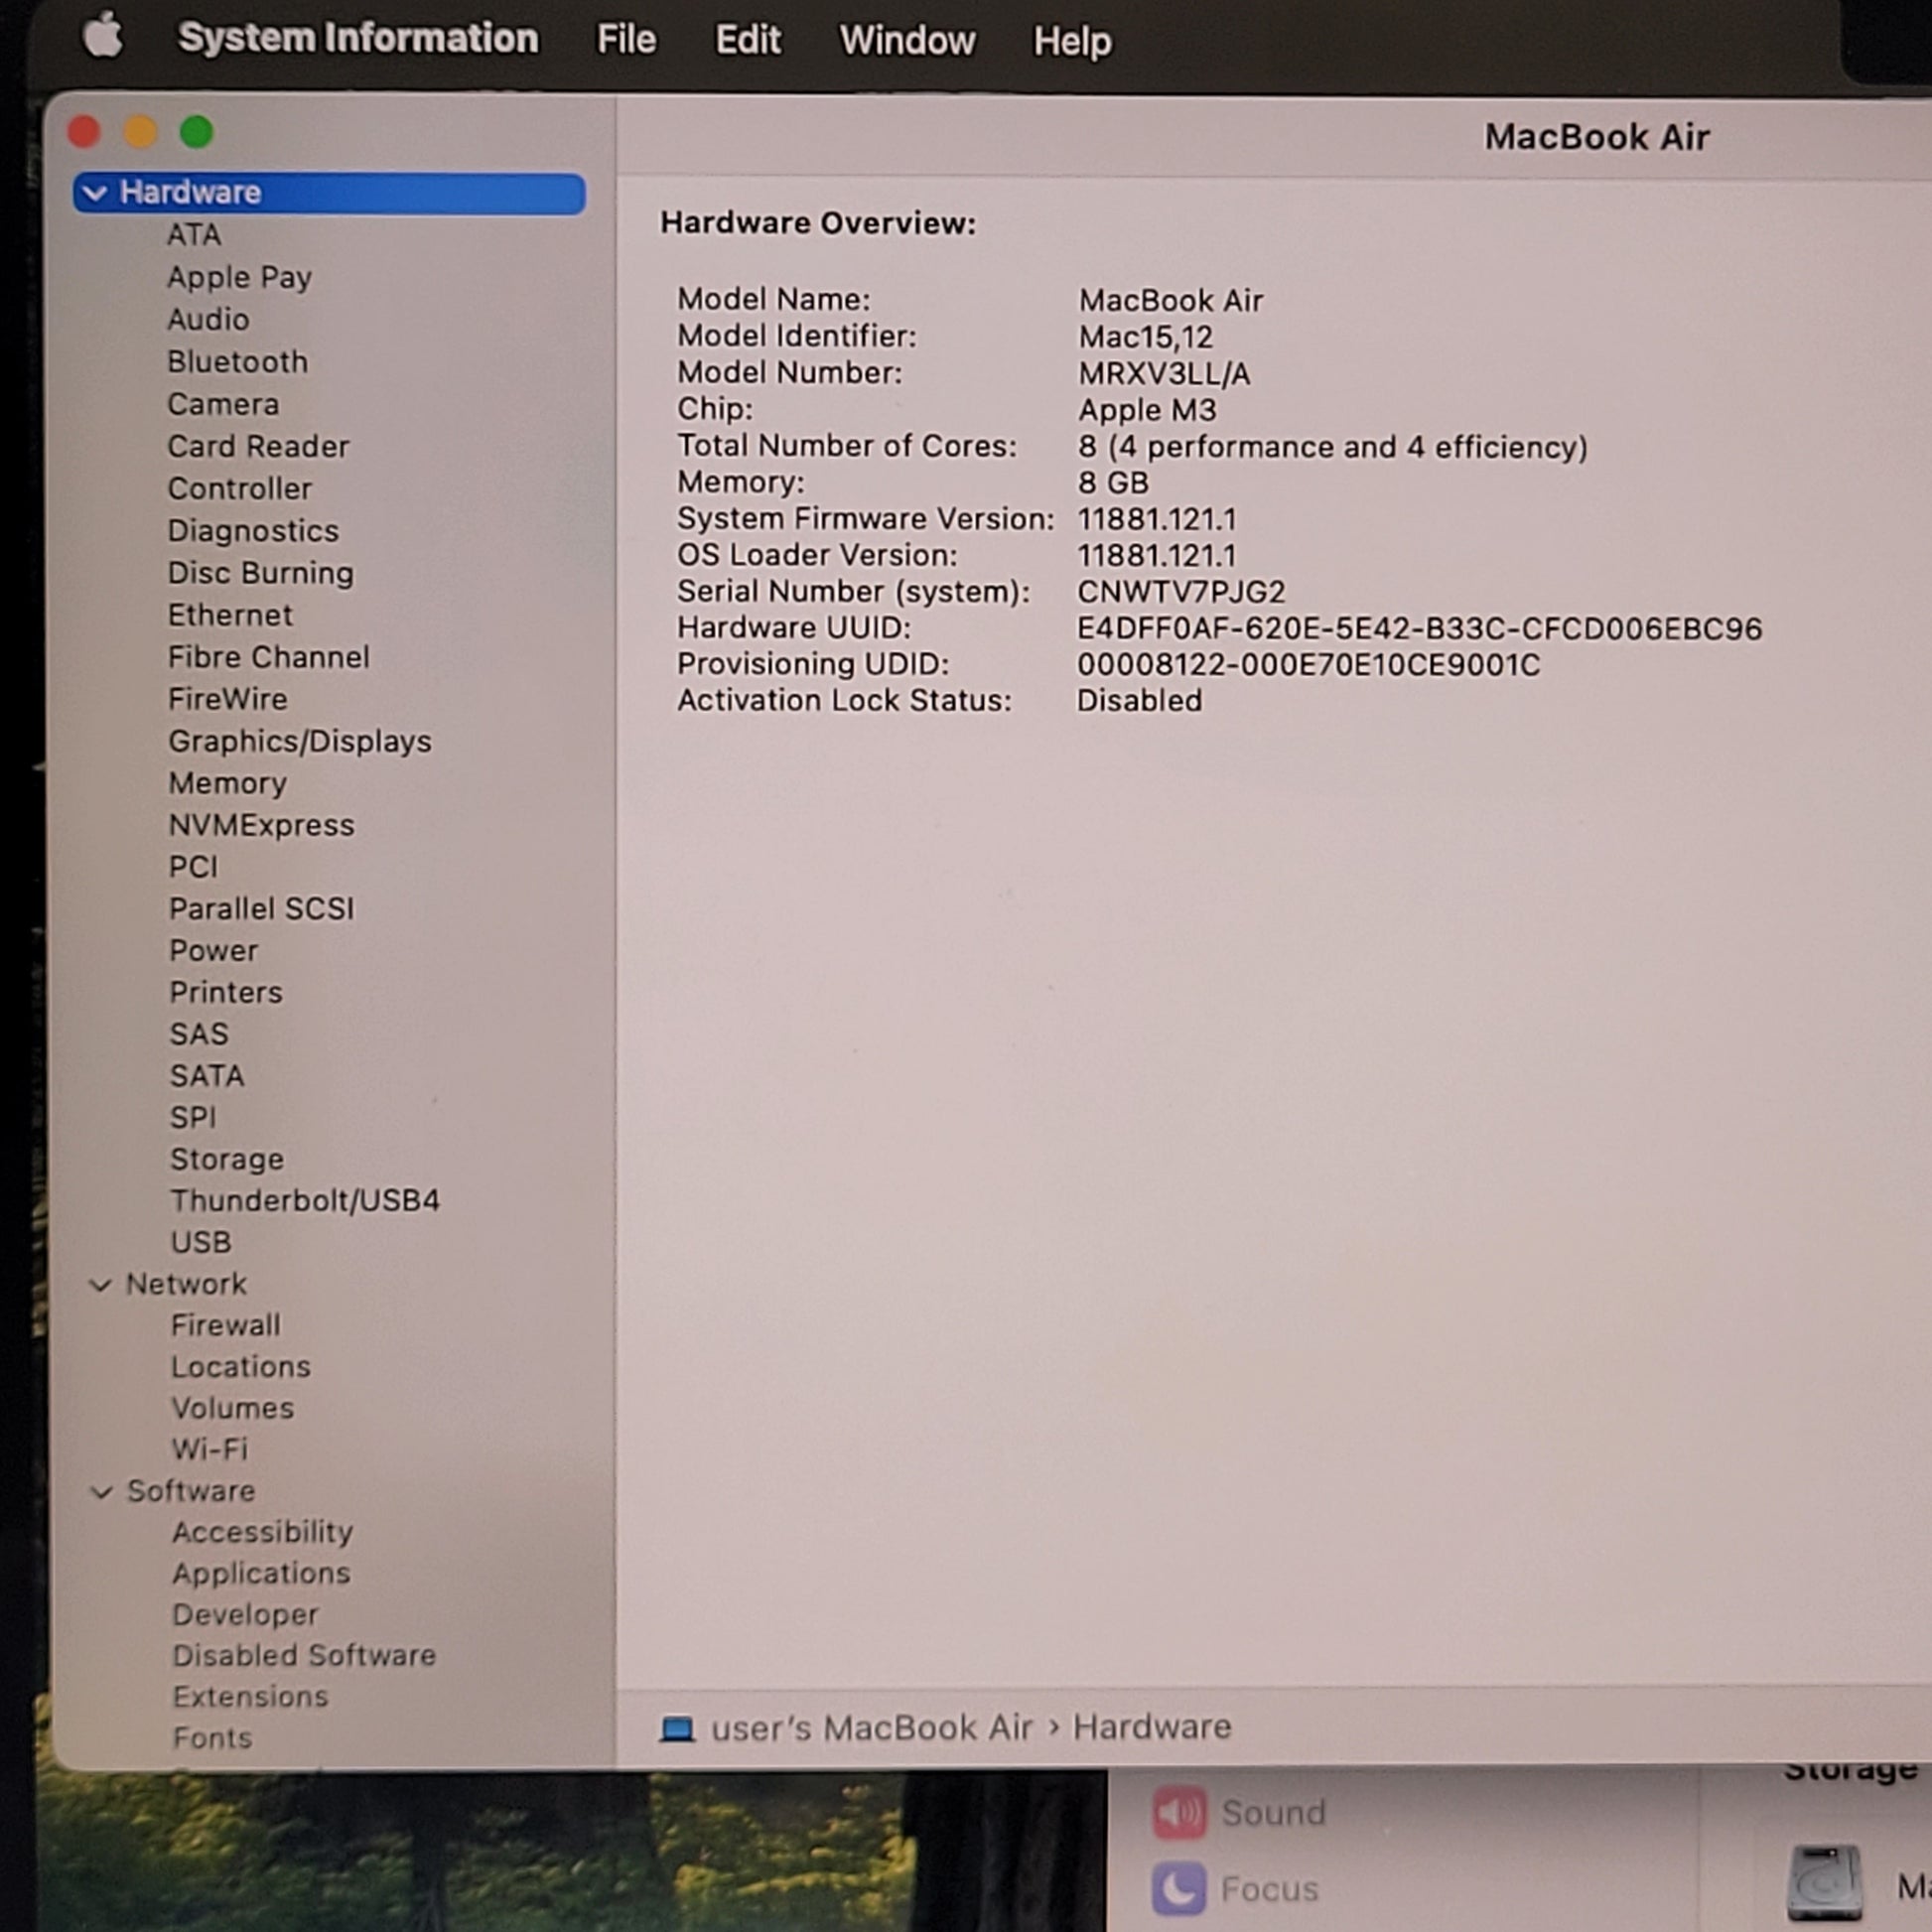Collapse the Hardware section chevron

coord(95,192)
